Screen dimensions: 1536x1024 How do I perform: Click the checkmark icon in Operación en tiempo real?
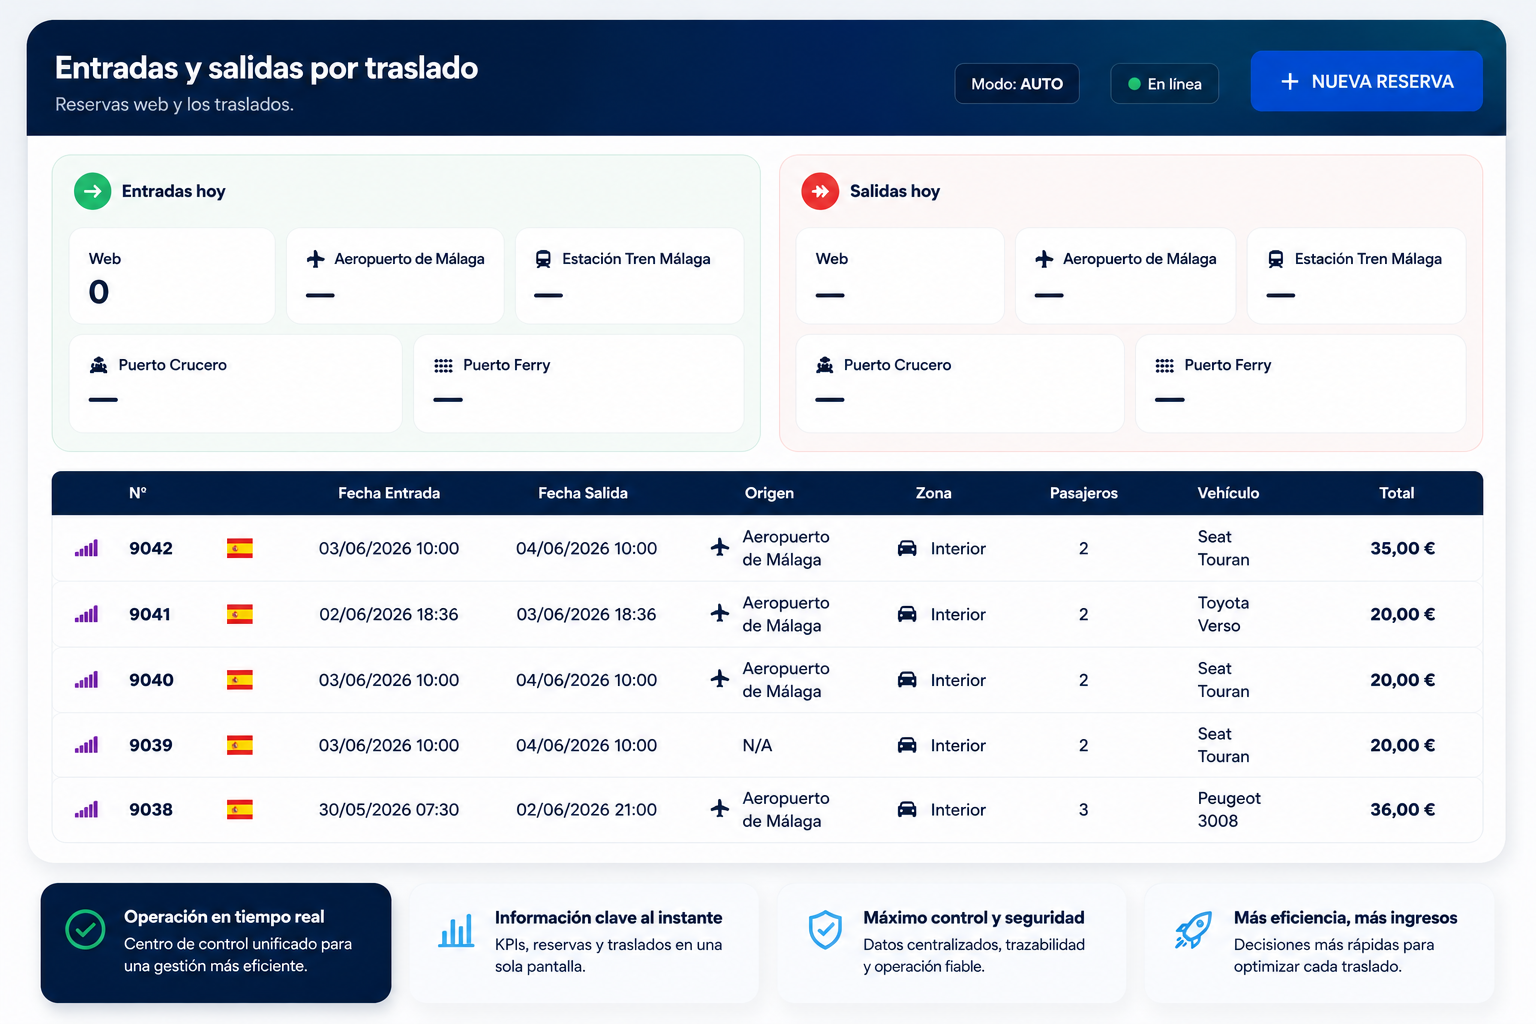click(x=85, y=929)
